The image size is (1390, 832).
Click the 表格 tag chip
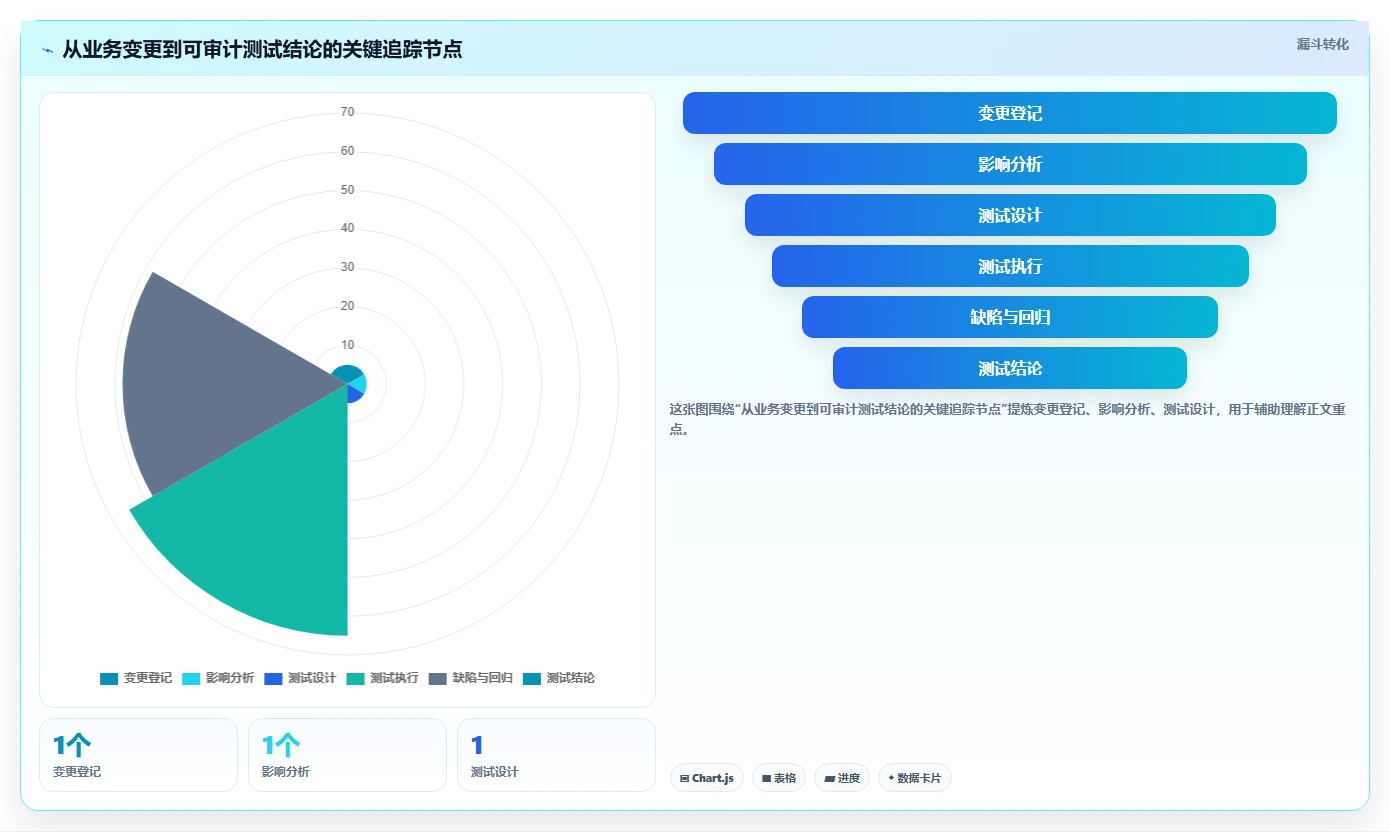[x=778, y=778]
